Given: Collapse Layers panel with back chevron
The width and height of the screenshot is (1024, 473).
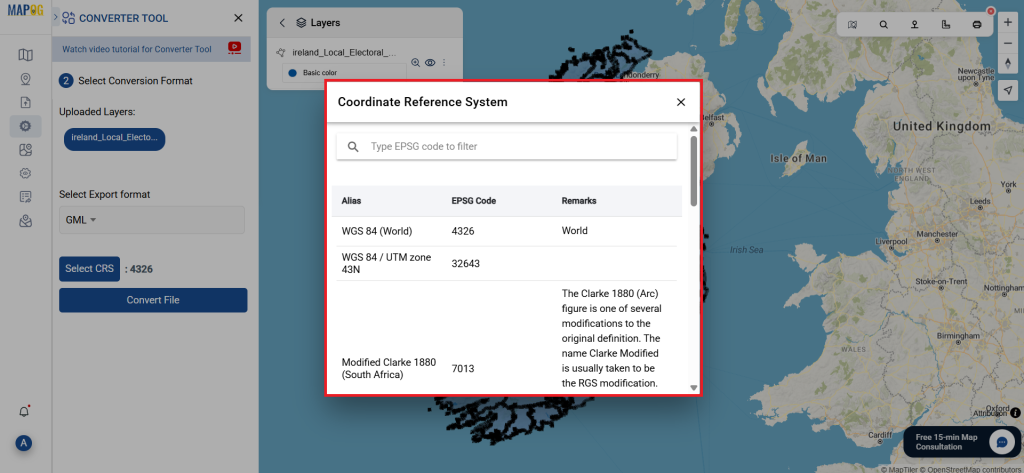Looking at the screenshot, I should click(282, 23).
